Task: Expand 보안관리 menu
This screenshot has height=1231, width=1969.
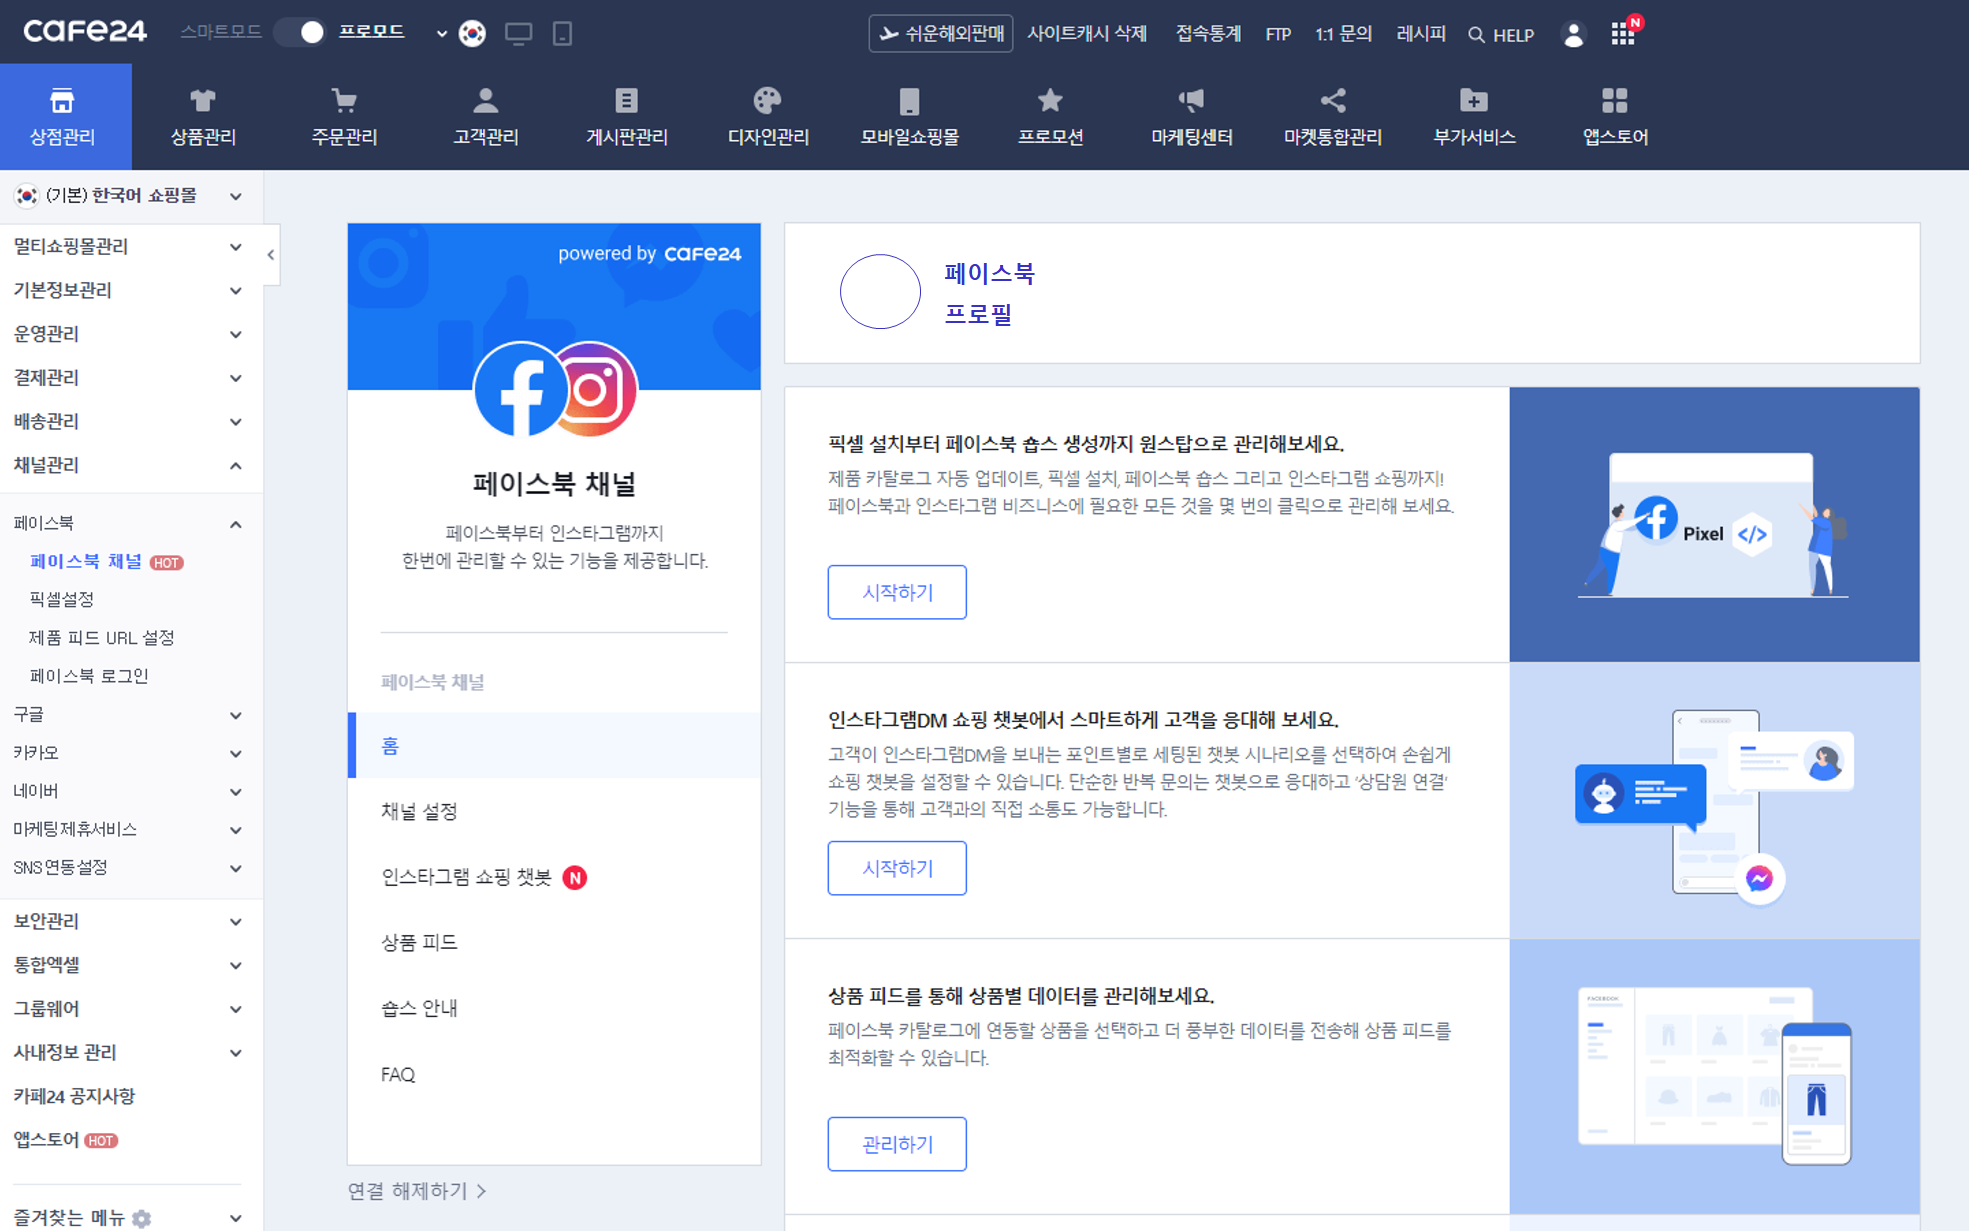Action: pyautogui.click(x=130, y=921)
